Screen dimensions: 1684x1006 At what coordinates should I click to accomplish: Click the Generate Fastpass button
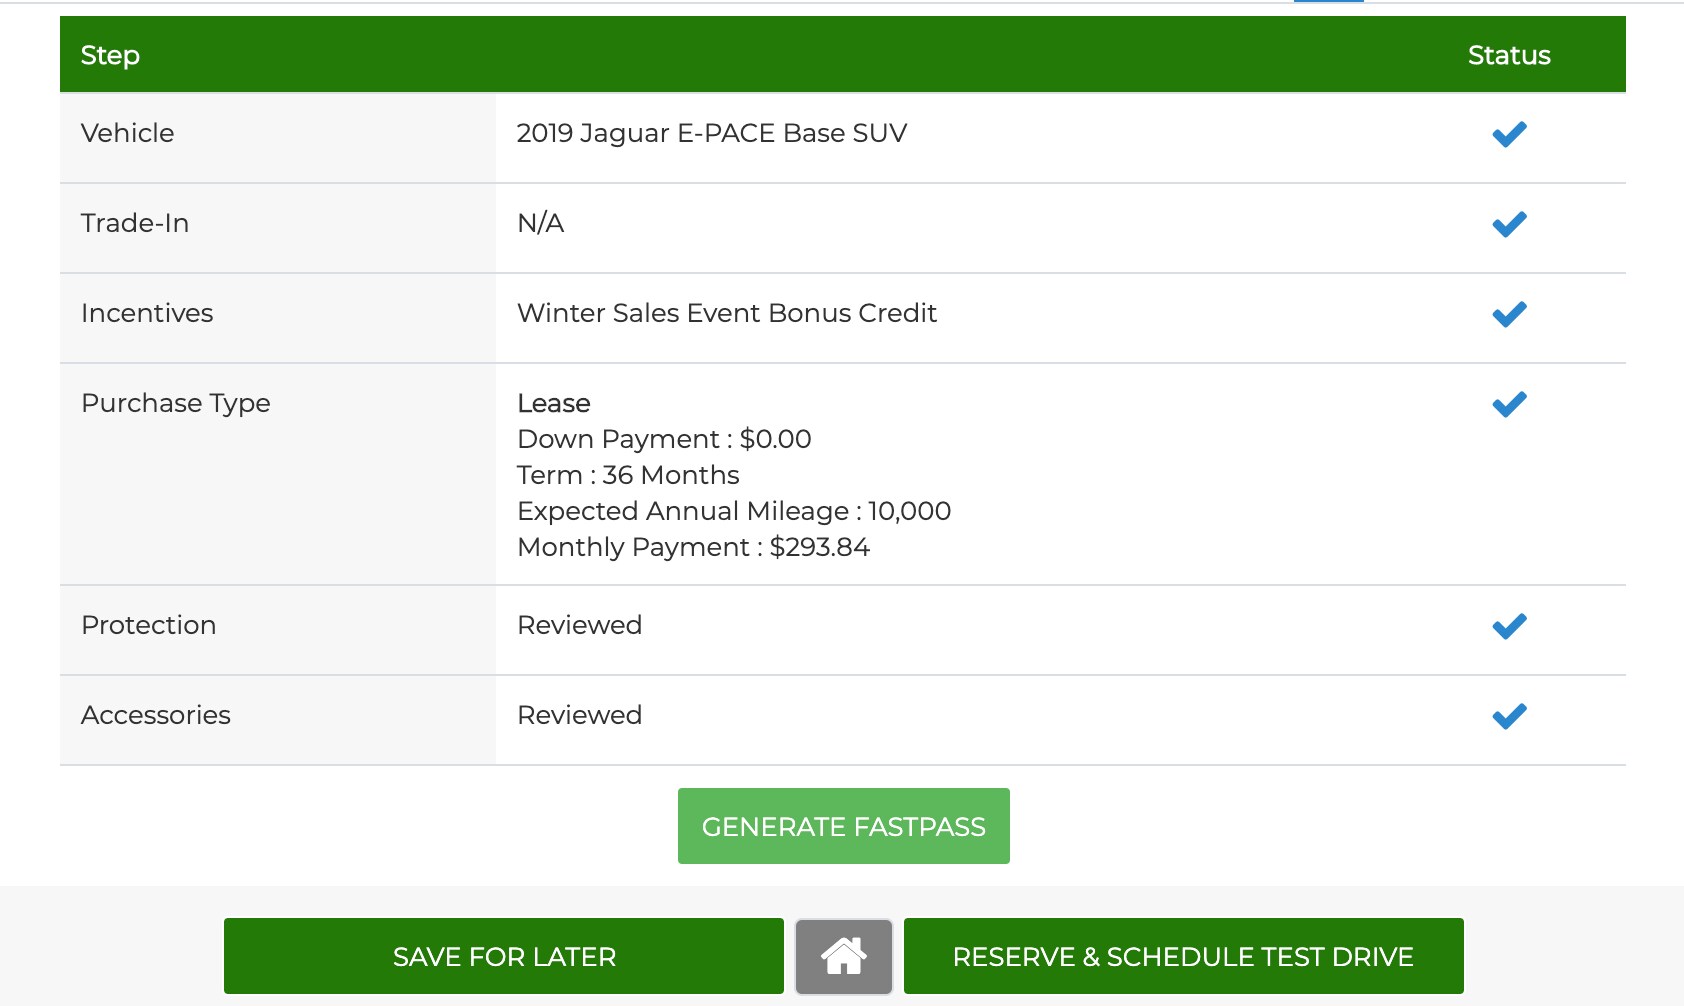tap(843, 826)
